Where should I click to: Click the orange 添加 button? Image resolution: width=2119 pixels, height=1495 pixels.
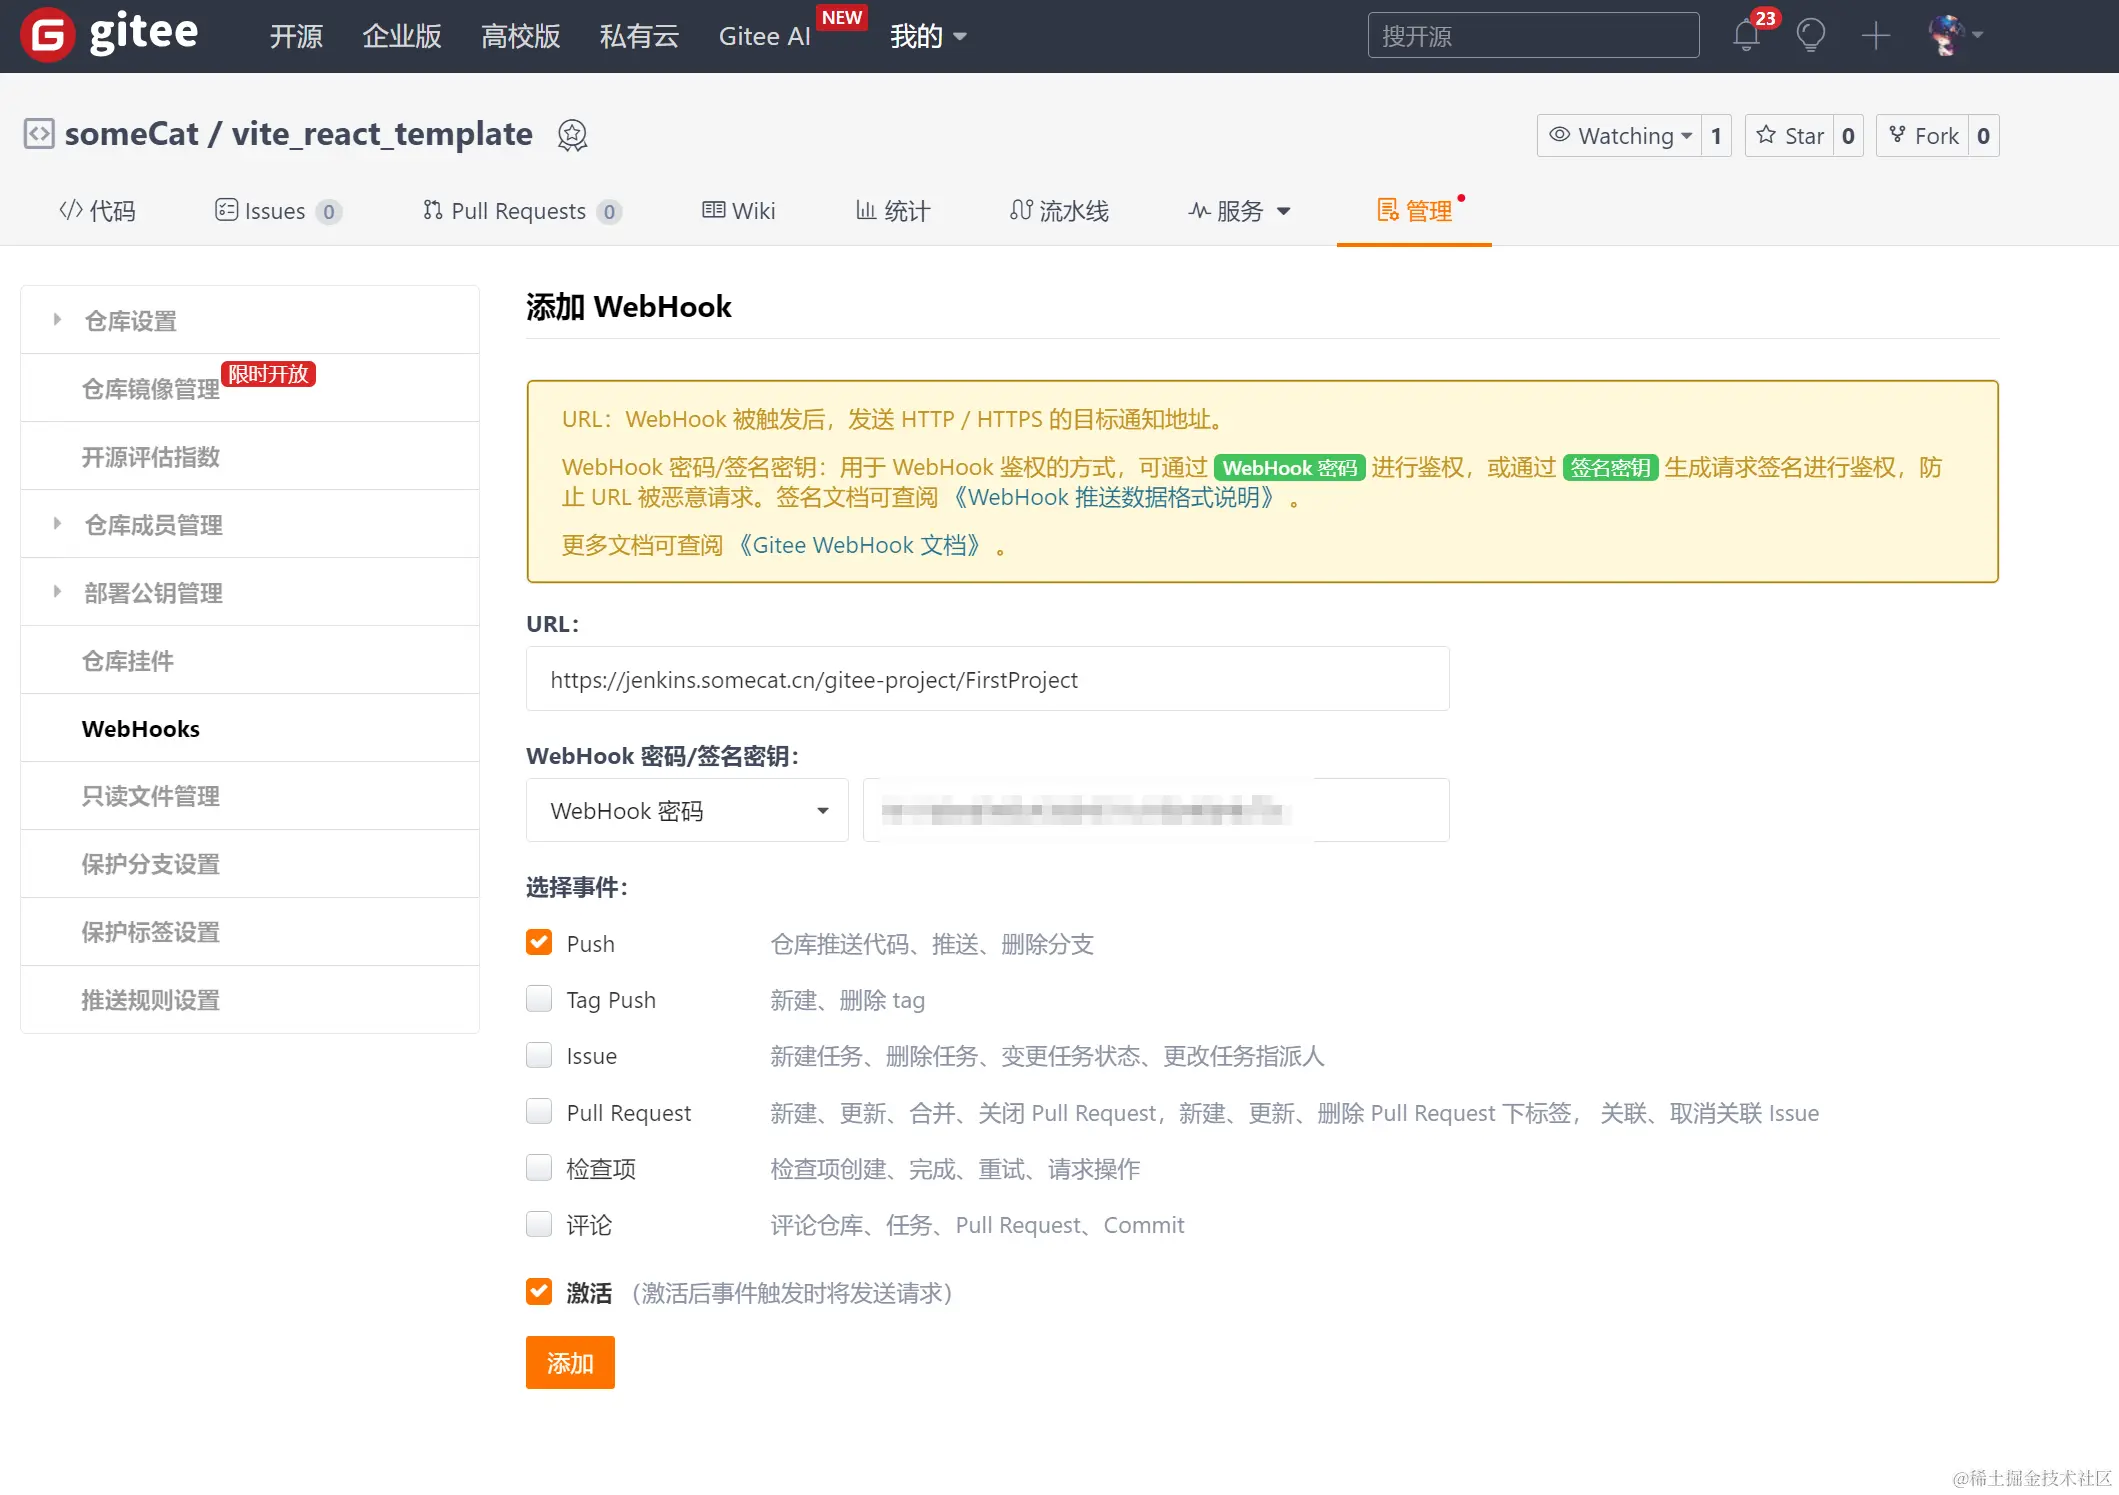pos(570,1362)
